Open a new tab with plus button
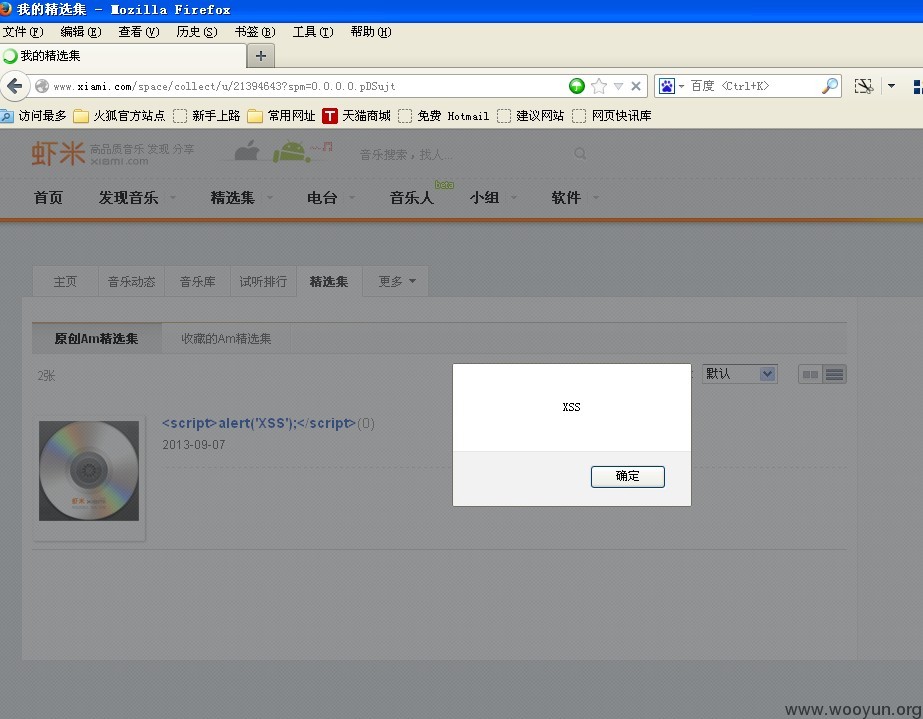Image resolution: width=923 pixels, height=719 pixels. click(x=261, y=56)
